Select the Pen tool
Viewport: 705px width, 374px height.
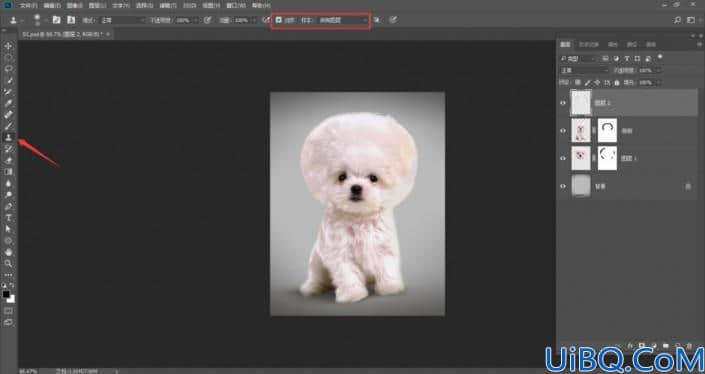click(x=9, y=206)
